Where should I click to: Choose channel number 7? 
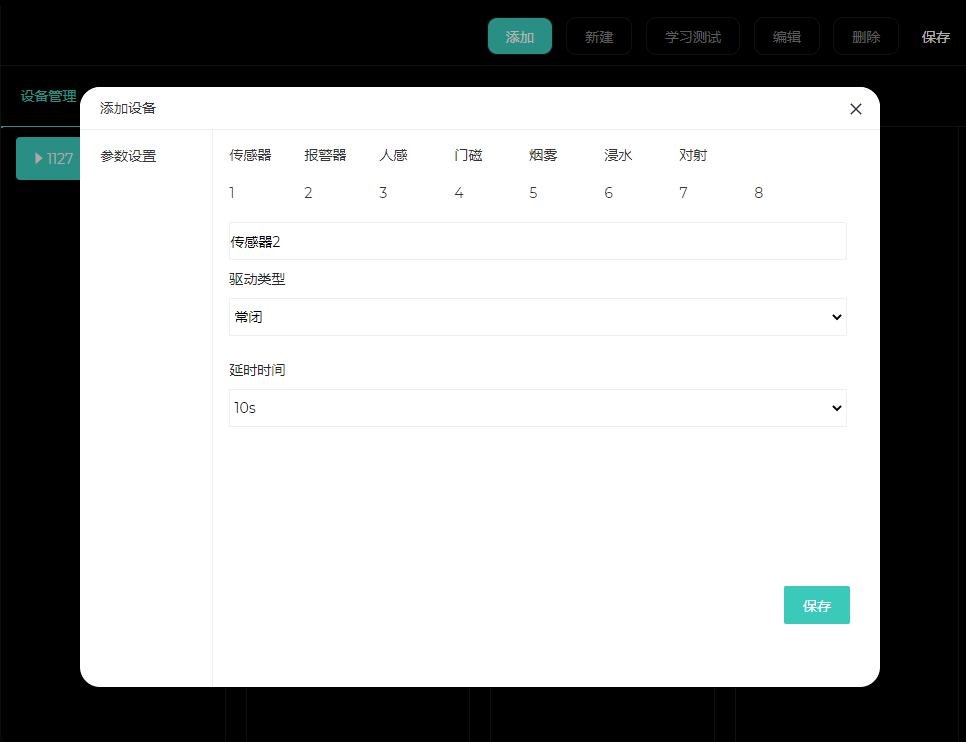coord(683,193)
